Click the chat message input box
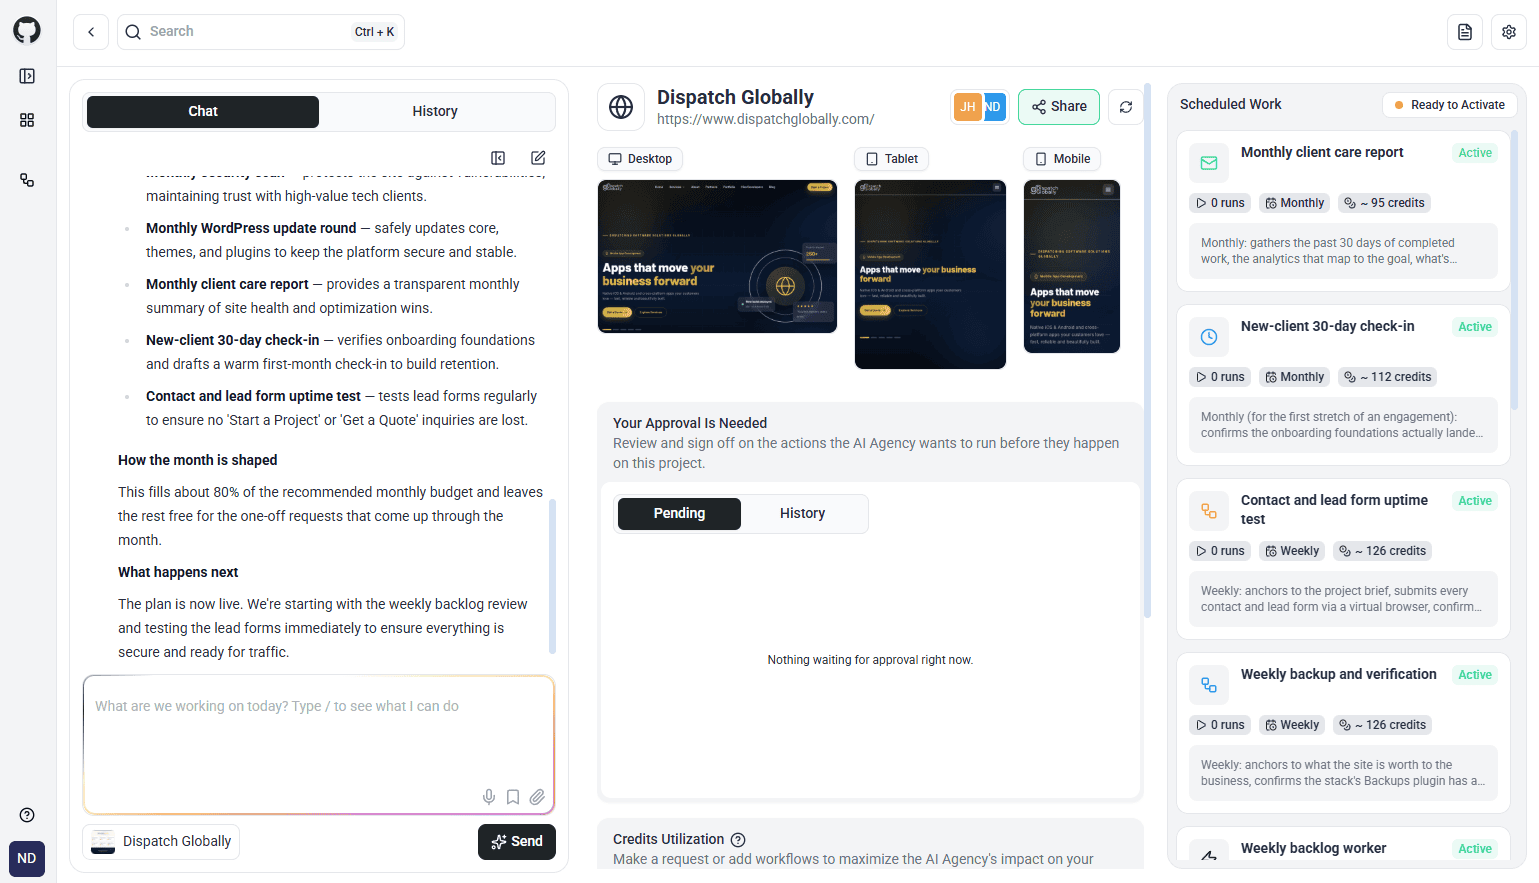Screen dimensions: 1539x883 [x=319, y=745]
